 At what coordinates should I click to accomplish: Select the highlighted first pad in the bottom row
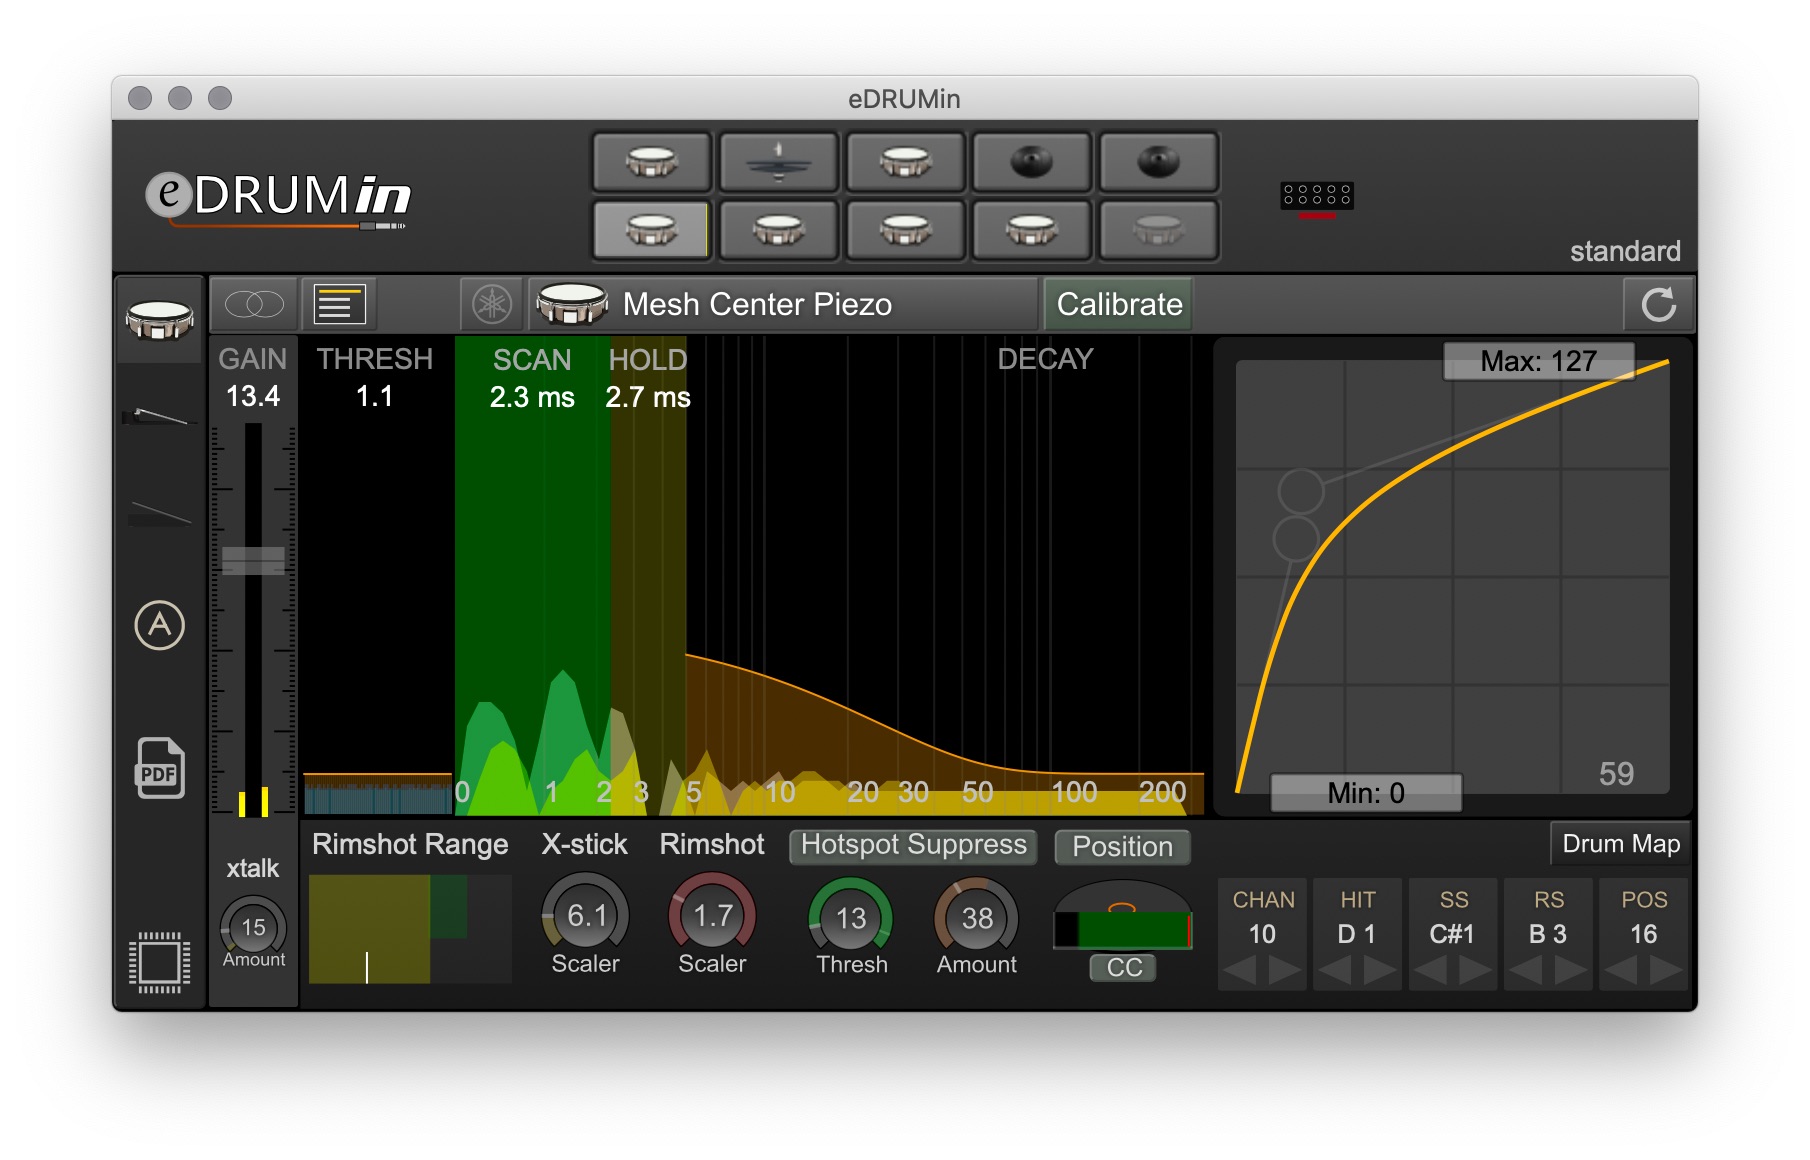pyautogui.click(x=652, y=230)
